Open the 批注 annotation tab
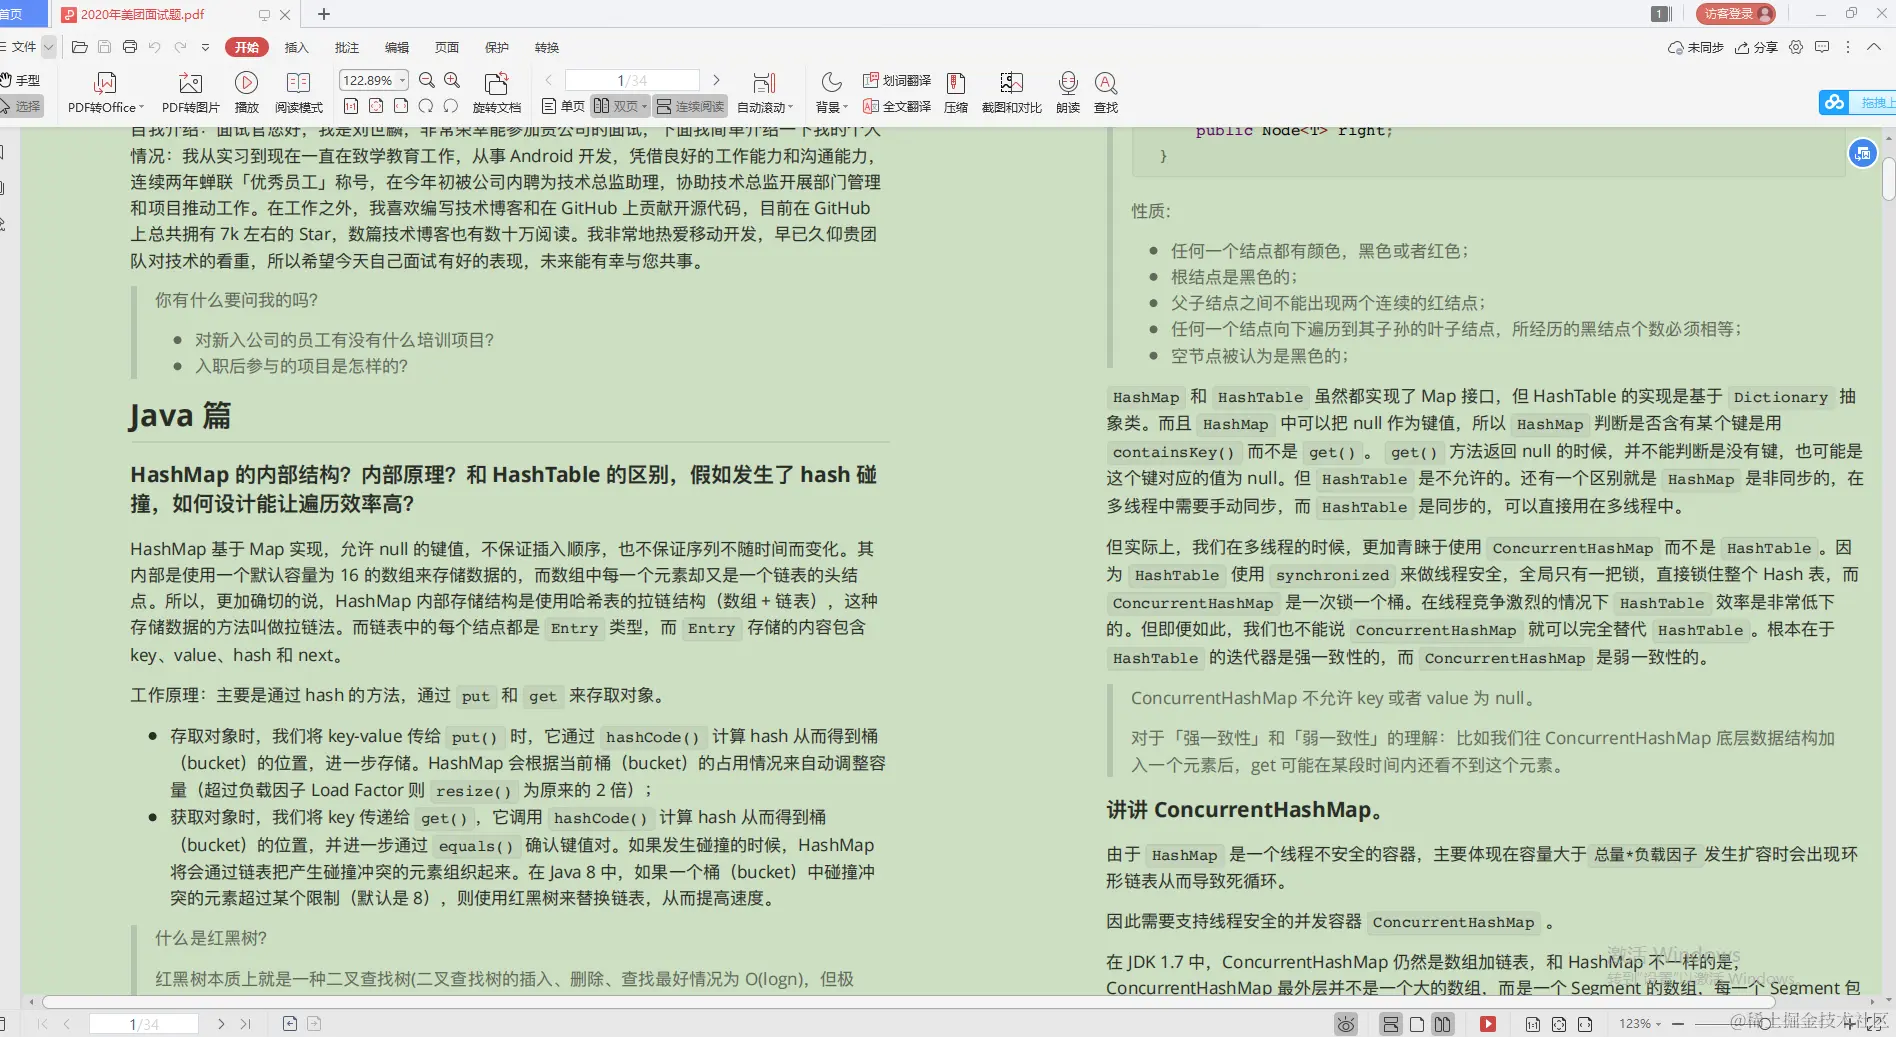This screenshot has width=1896, height=1037. pos(346,47)
